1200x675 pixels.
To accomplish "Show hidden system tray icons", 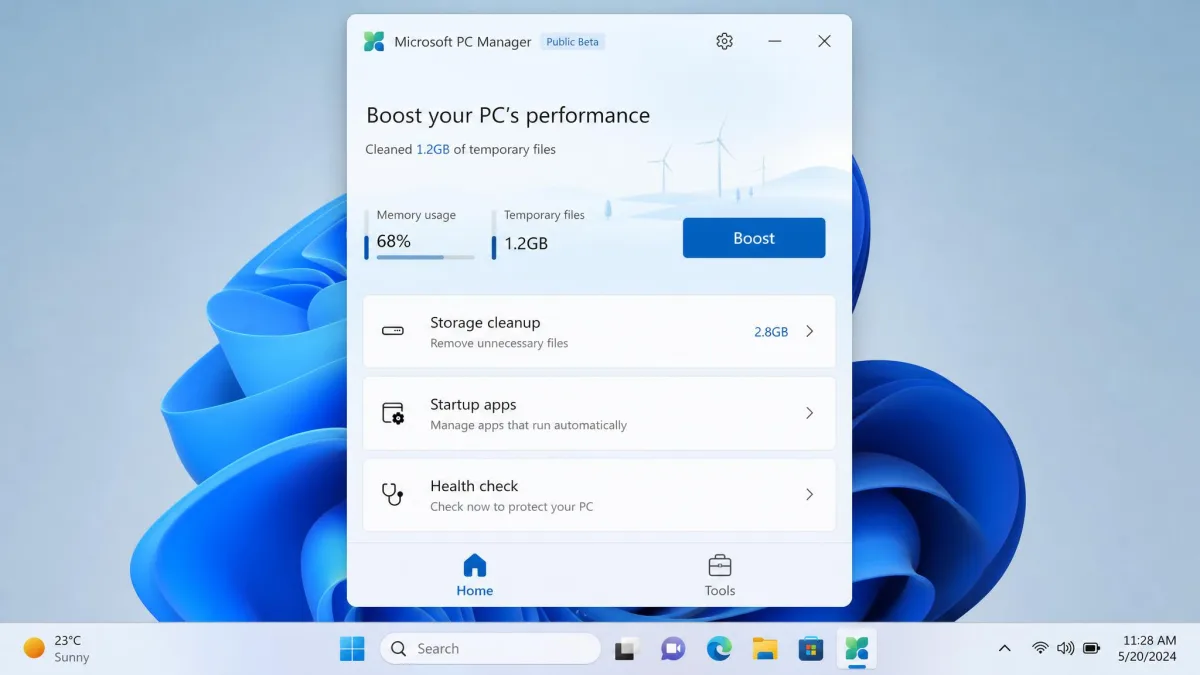I will (x=1005, y=649).
